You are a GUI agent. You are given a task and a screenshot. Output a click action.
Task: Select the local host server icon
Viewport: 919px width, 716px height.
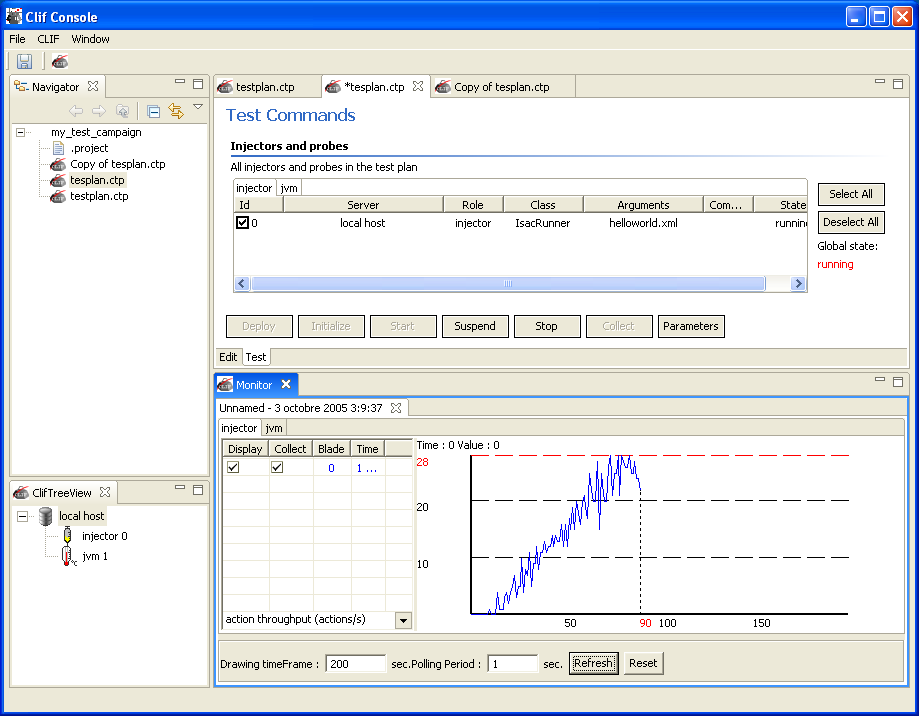coord(45,516)
